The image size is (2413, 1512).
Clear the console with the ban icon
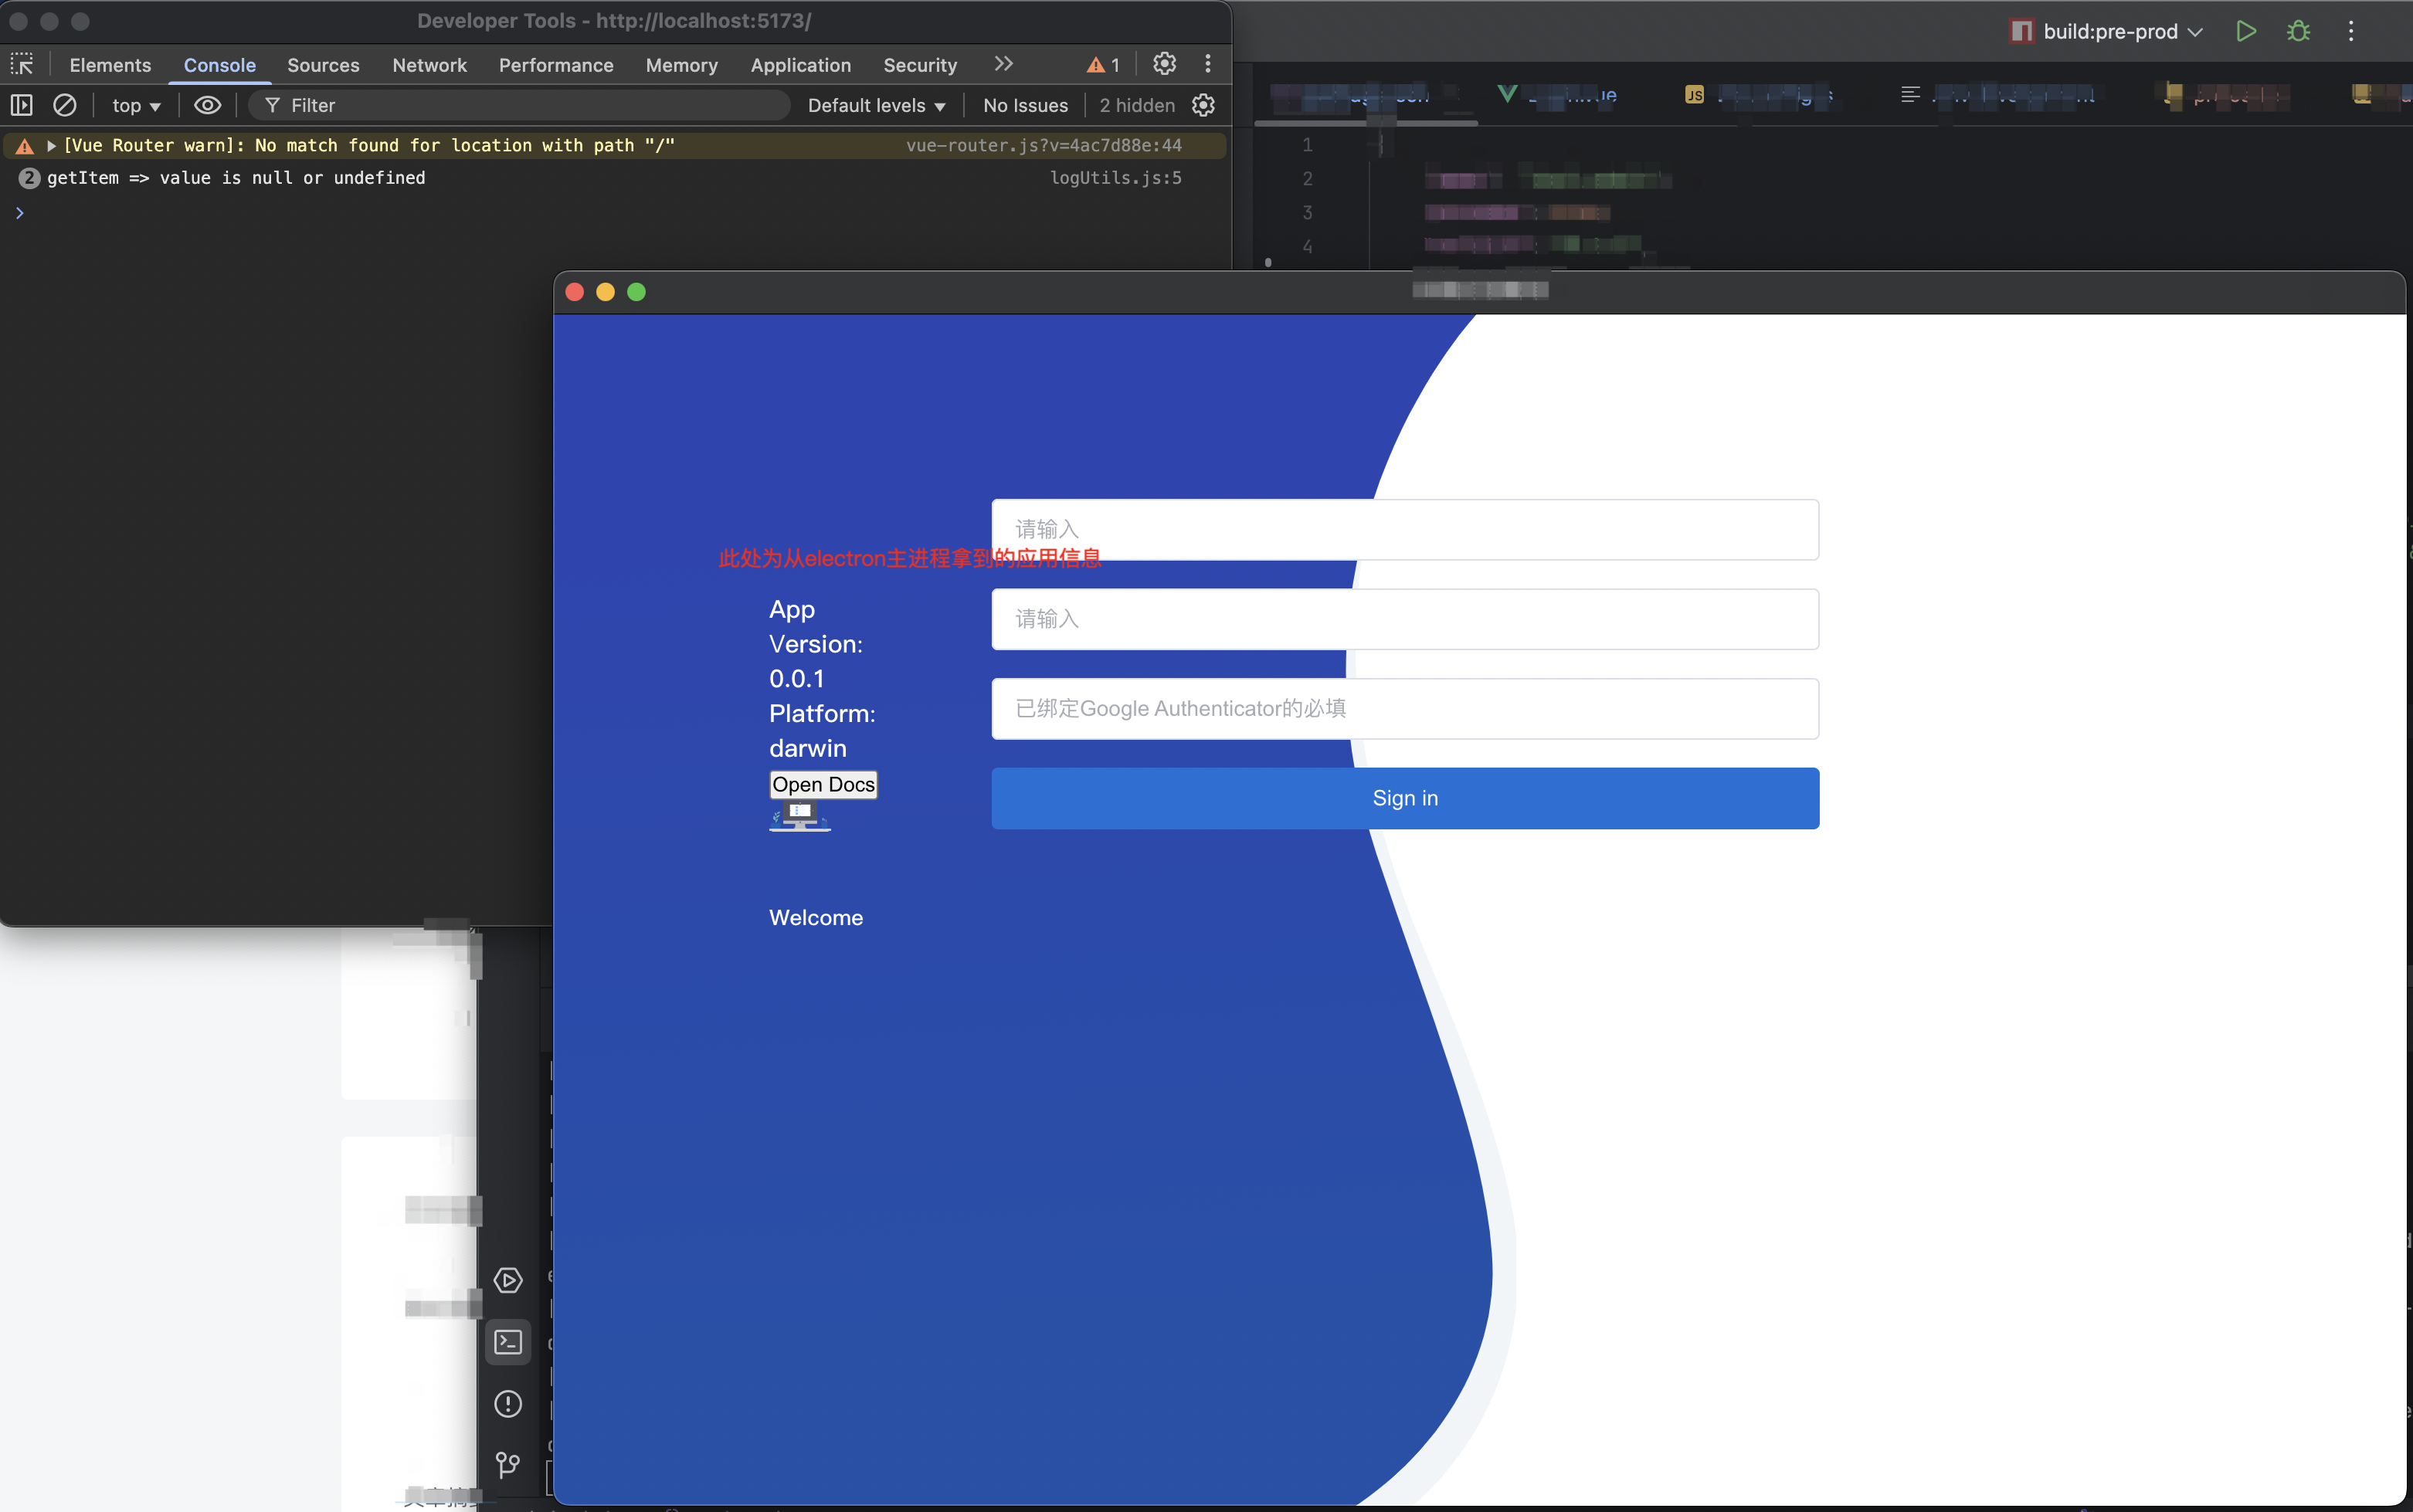[x=65, y=105]
